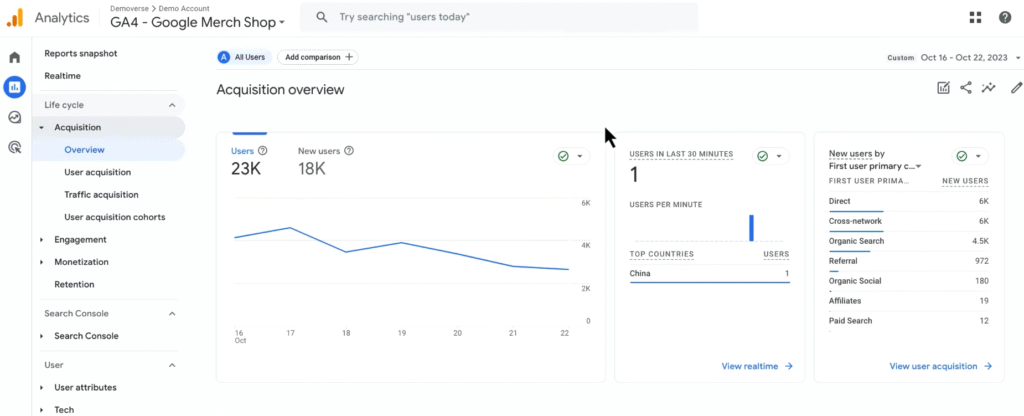Click the Add comparison button
Image resolution: width=1024 pixels, height=416 pixels.
tap(318, 57)
